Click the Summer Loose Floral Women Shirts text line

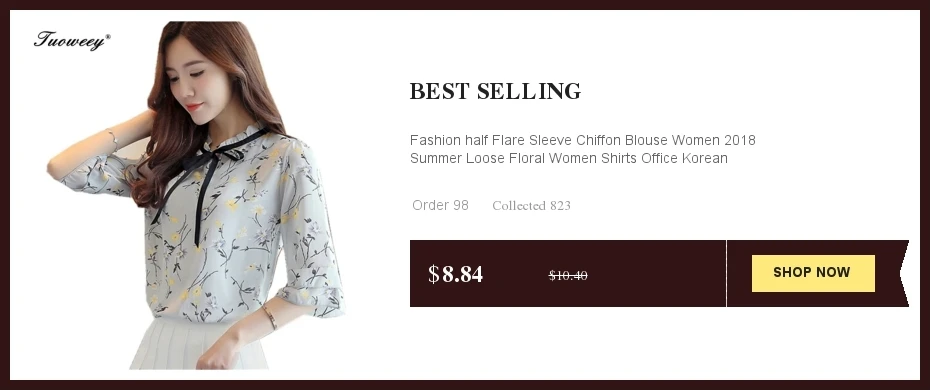568,158
